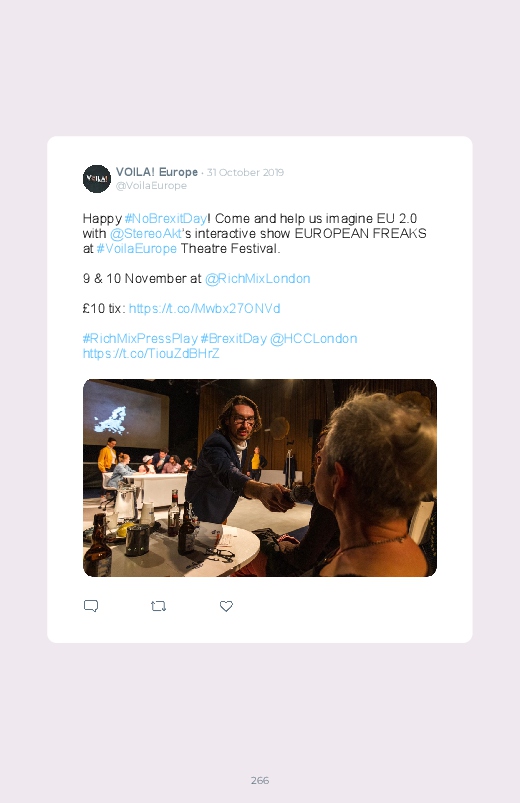Visit the @StereoAkt mention
Image resolution: width=520 pixels, height=803 pixels.
pos(145,234)
